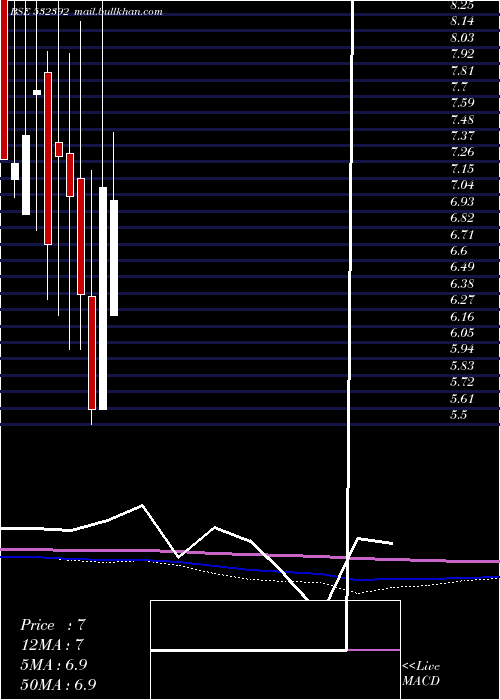Click the 7.81 axis value
This screenshot has height=700, width=500.
pos(462,71)
